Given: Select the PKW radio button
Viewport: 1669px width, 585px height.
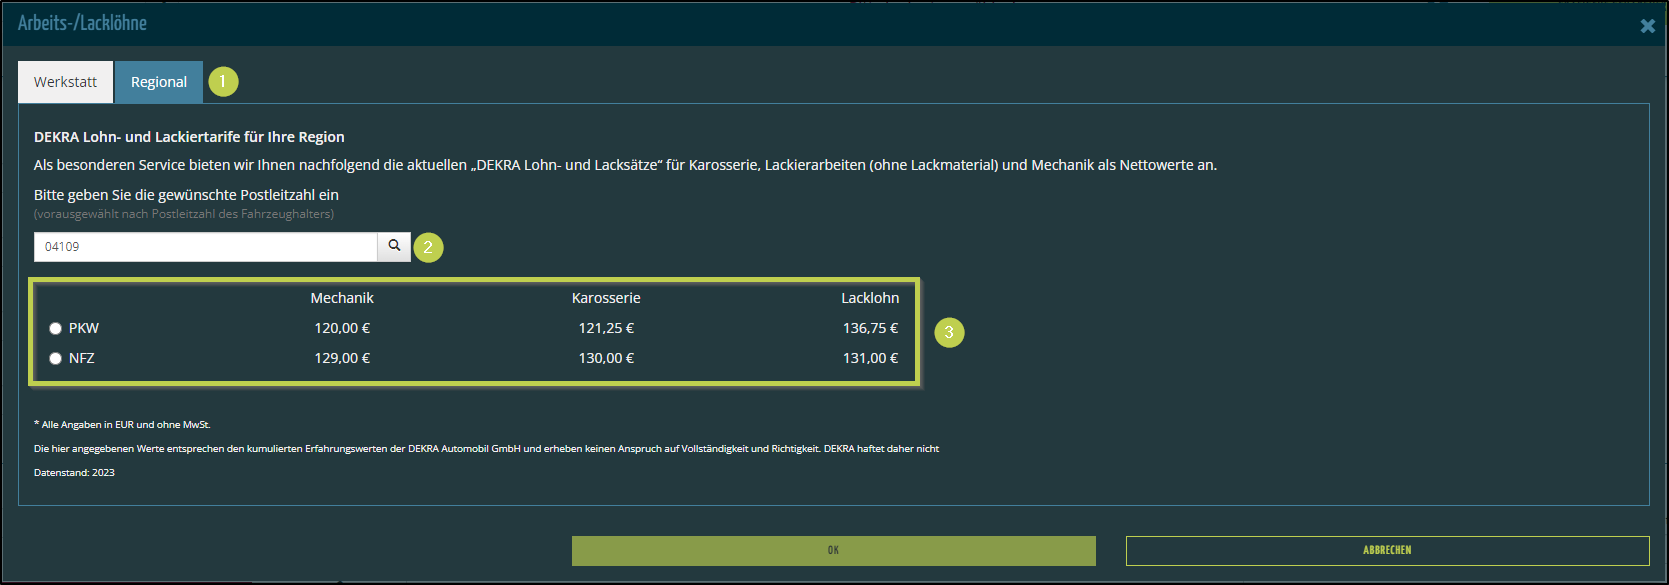Looking at the screenshot, I should 56,328.
